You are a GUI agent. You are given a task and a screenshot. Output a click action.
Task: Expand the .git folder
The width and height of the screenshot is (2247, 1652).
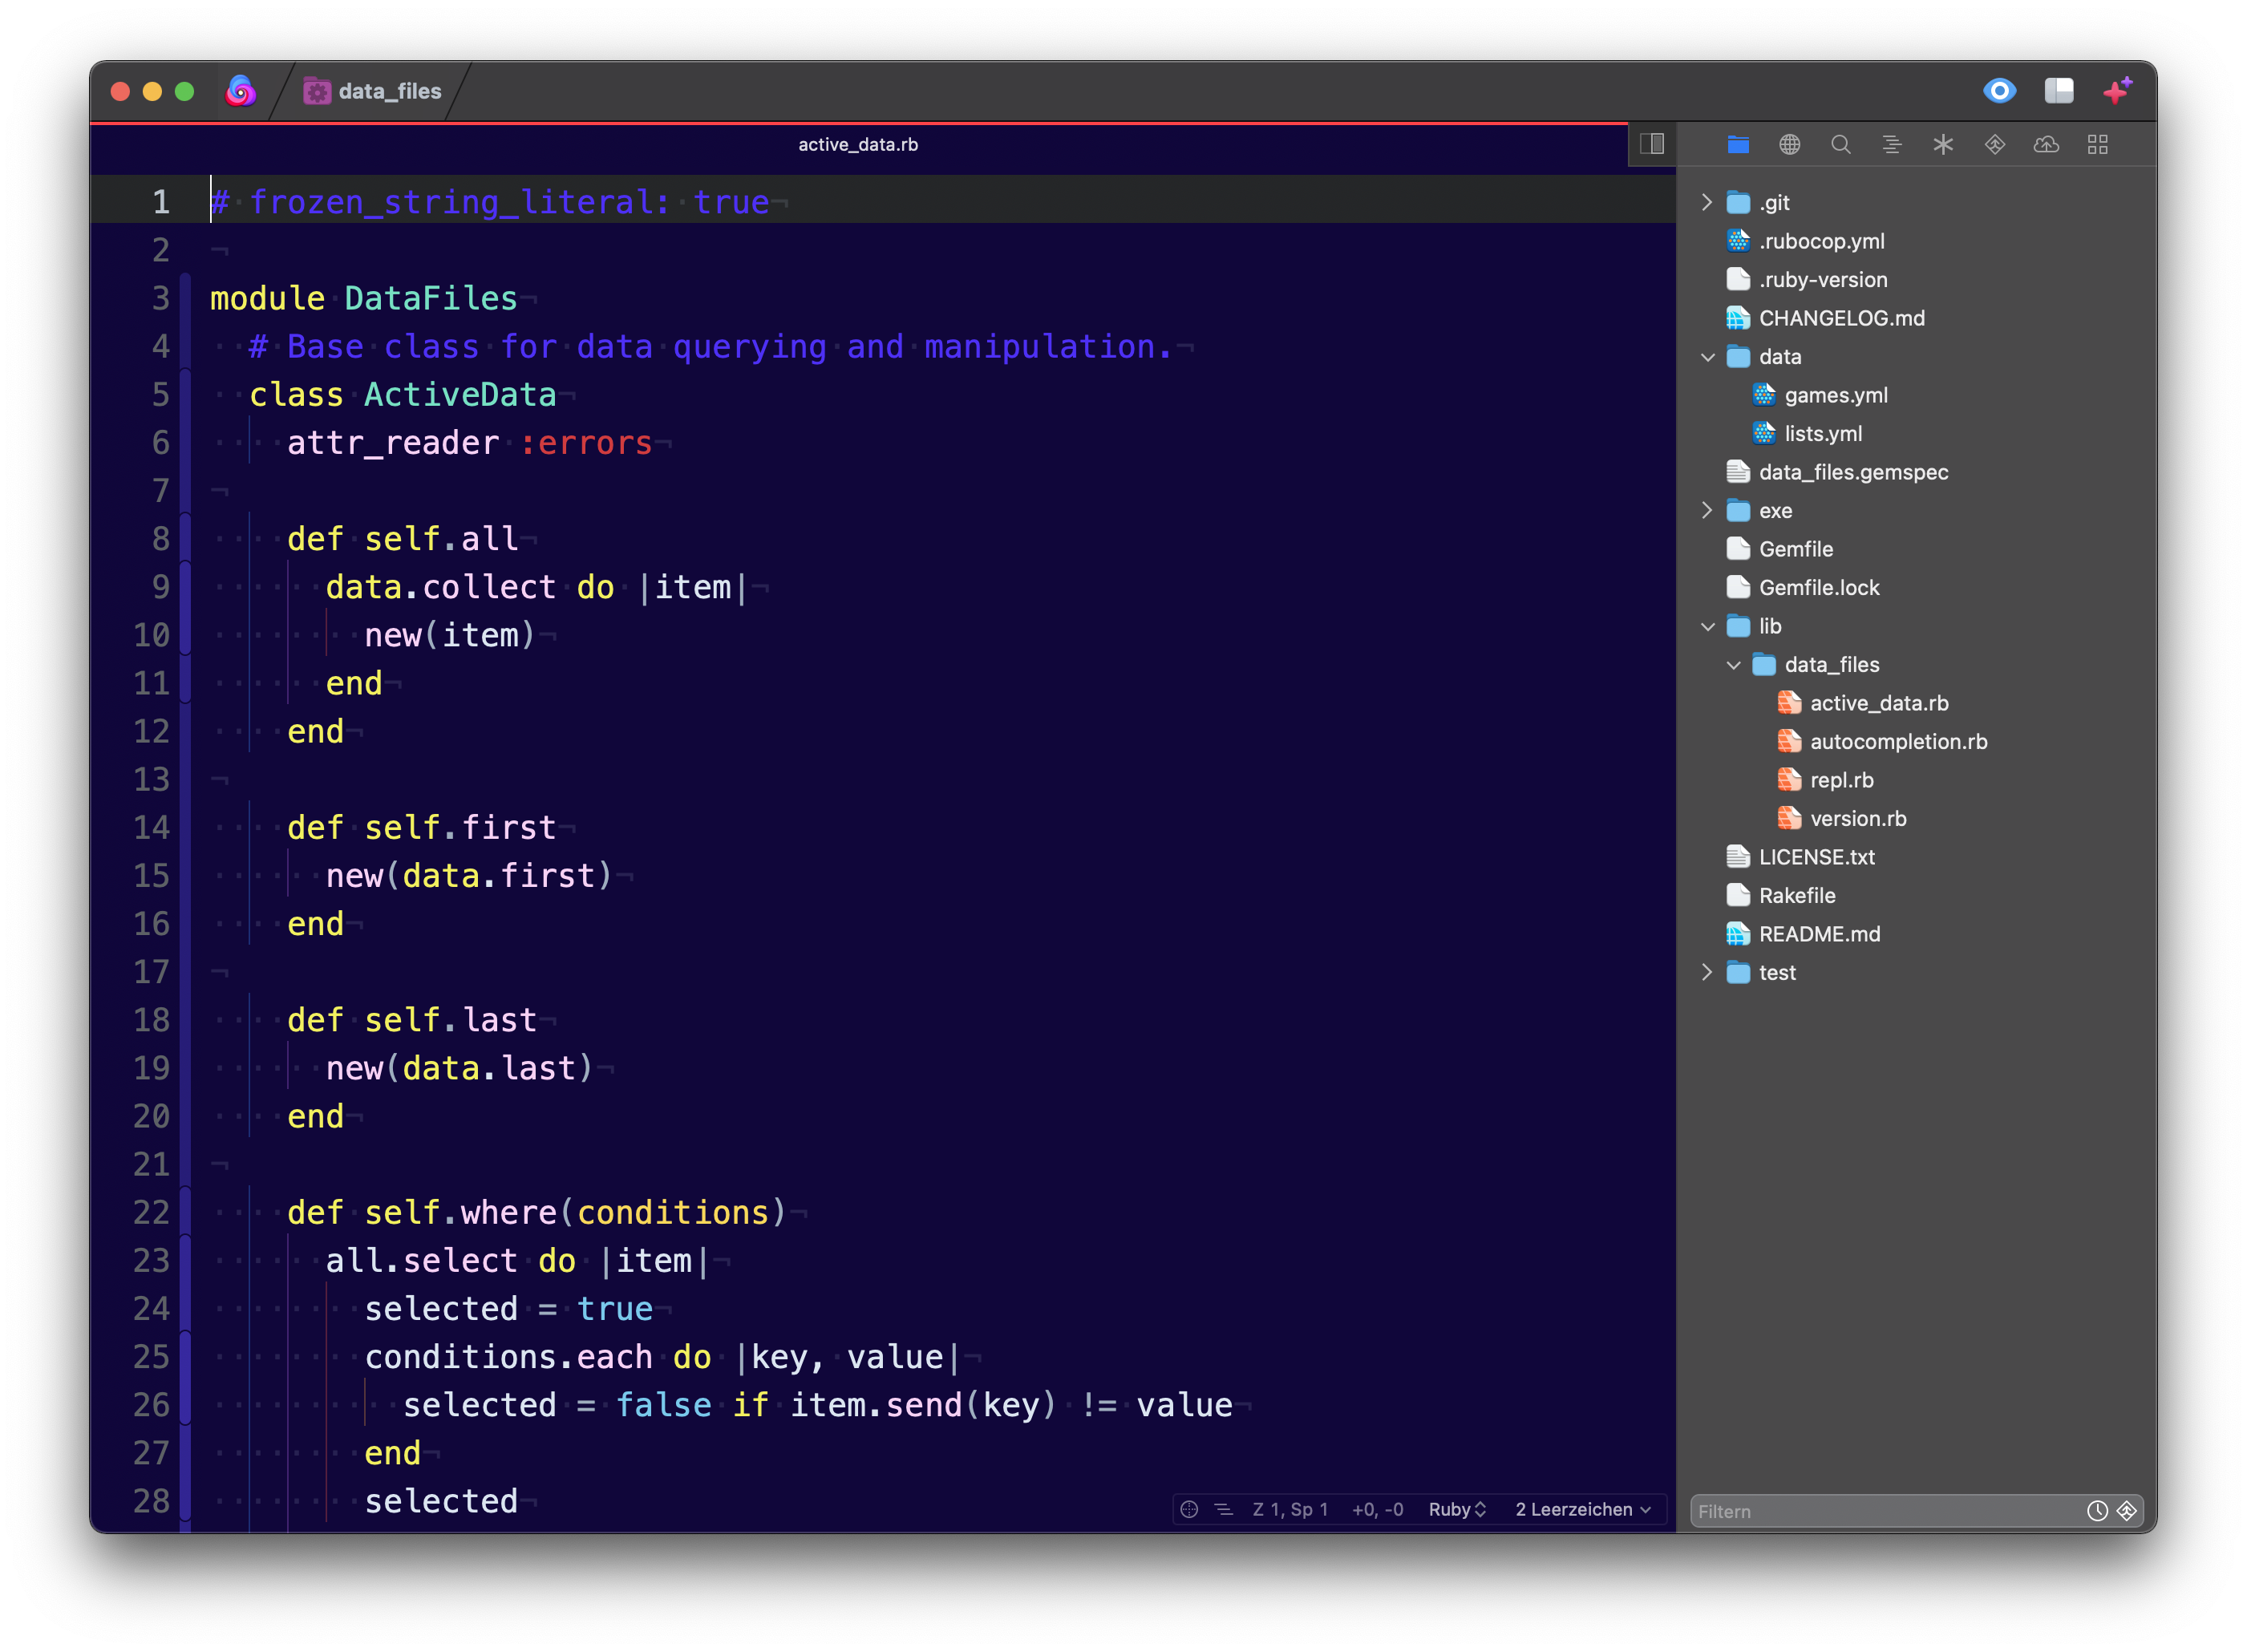(1707, 202)
